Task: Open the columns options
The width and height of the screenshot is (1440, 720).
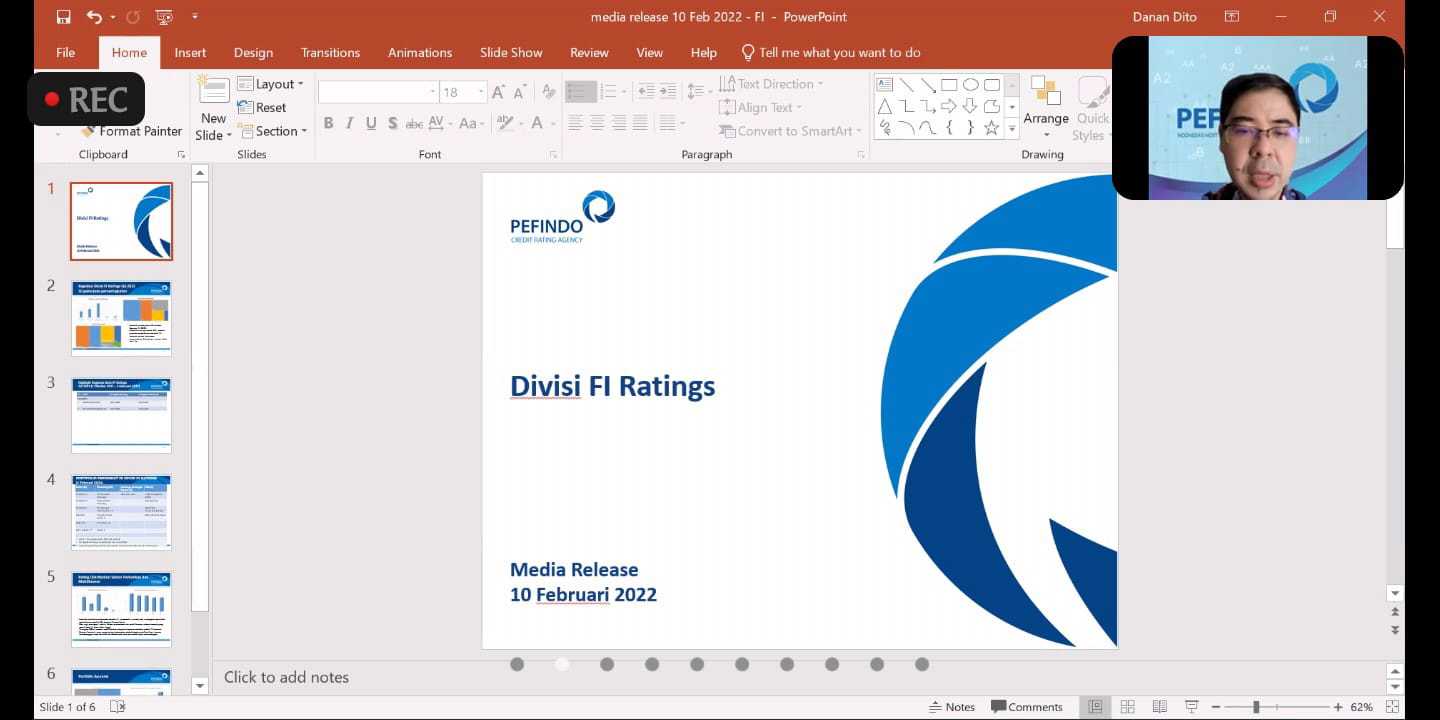Action: (x=671, y=123)
